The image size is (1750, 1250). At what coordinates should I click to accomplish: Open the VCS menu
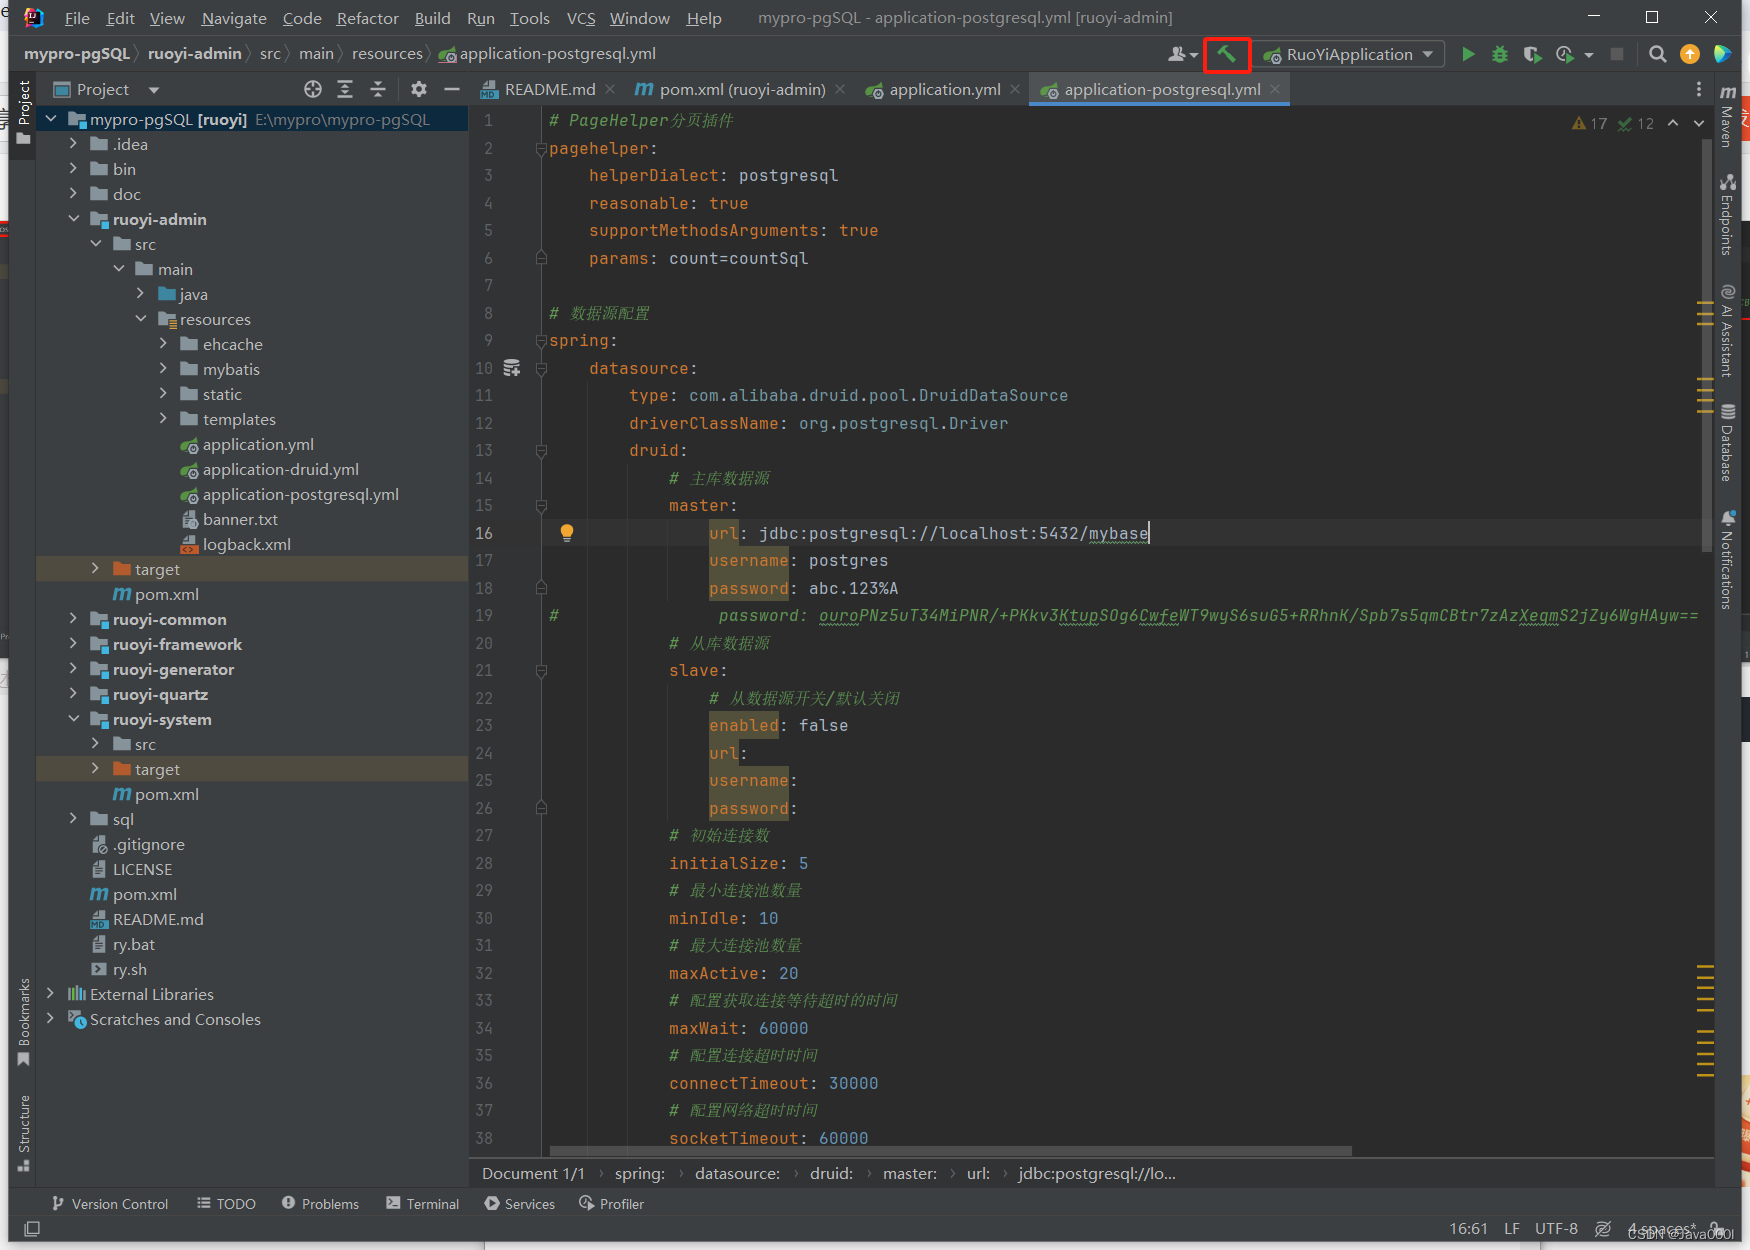click(x=581, y=18)
